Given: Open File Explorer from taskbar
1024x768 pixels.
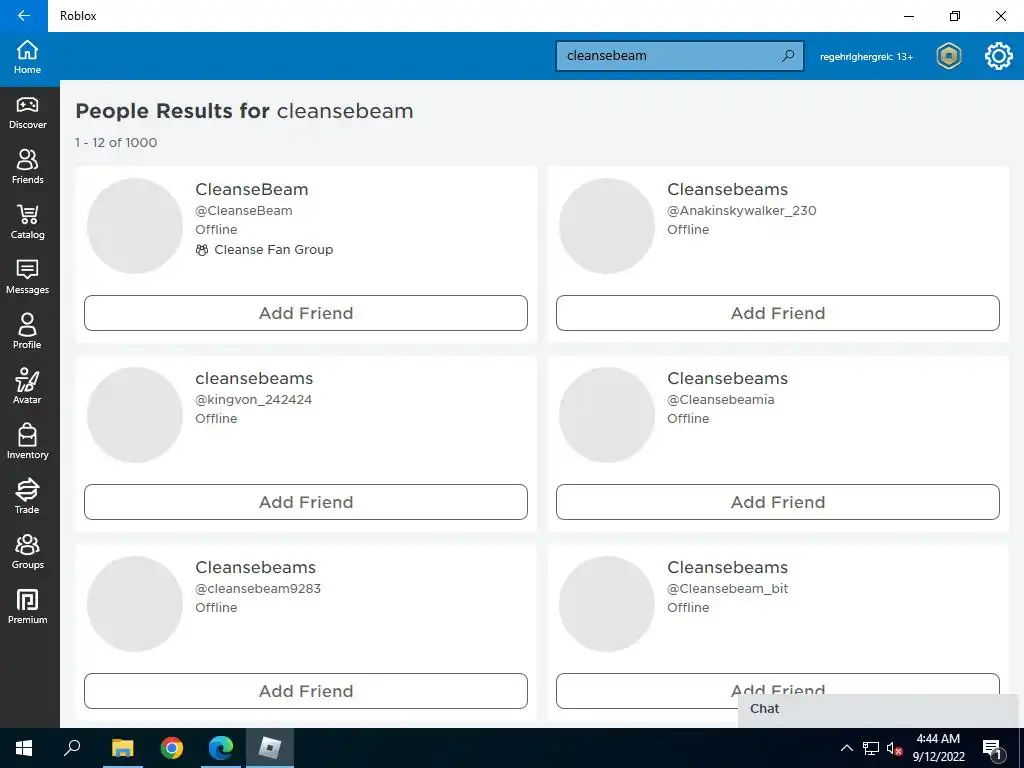Looking at the screenshot, I should [122, 748].
